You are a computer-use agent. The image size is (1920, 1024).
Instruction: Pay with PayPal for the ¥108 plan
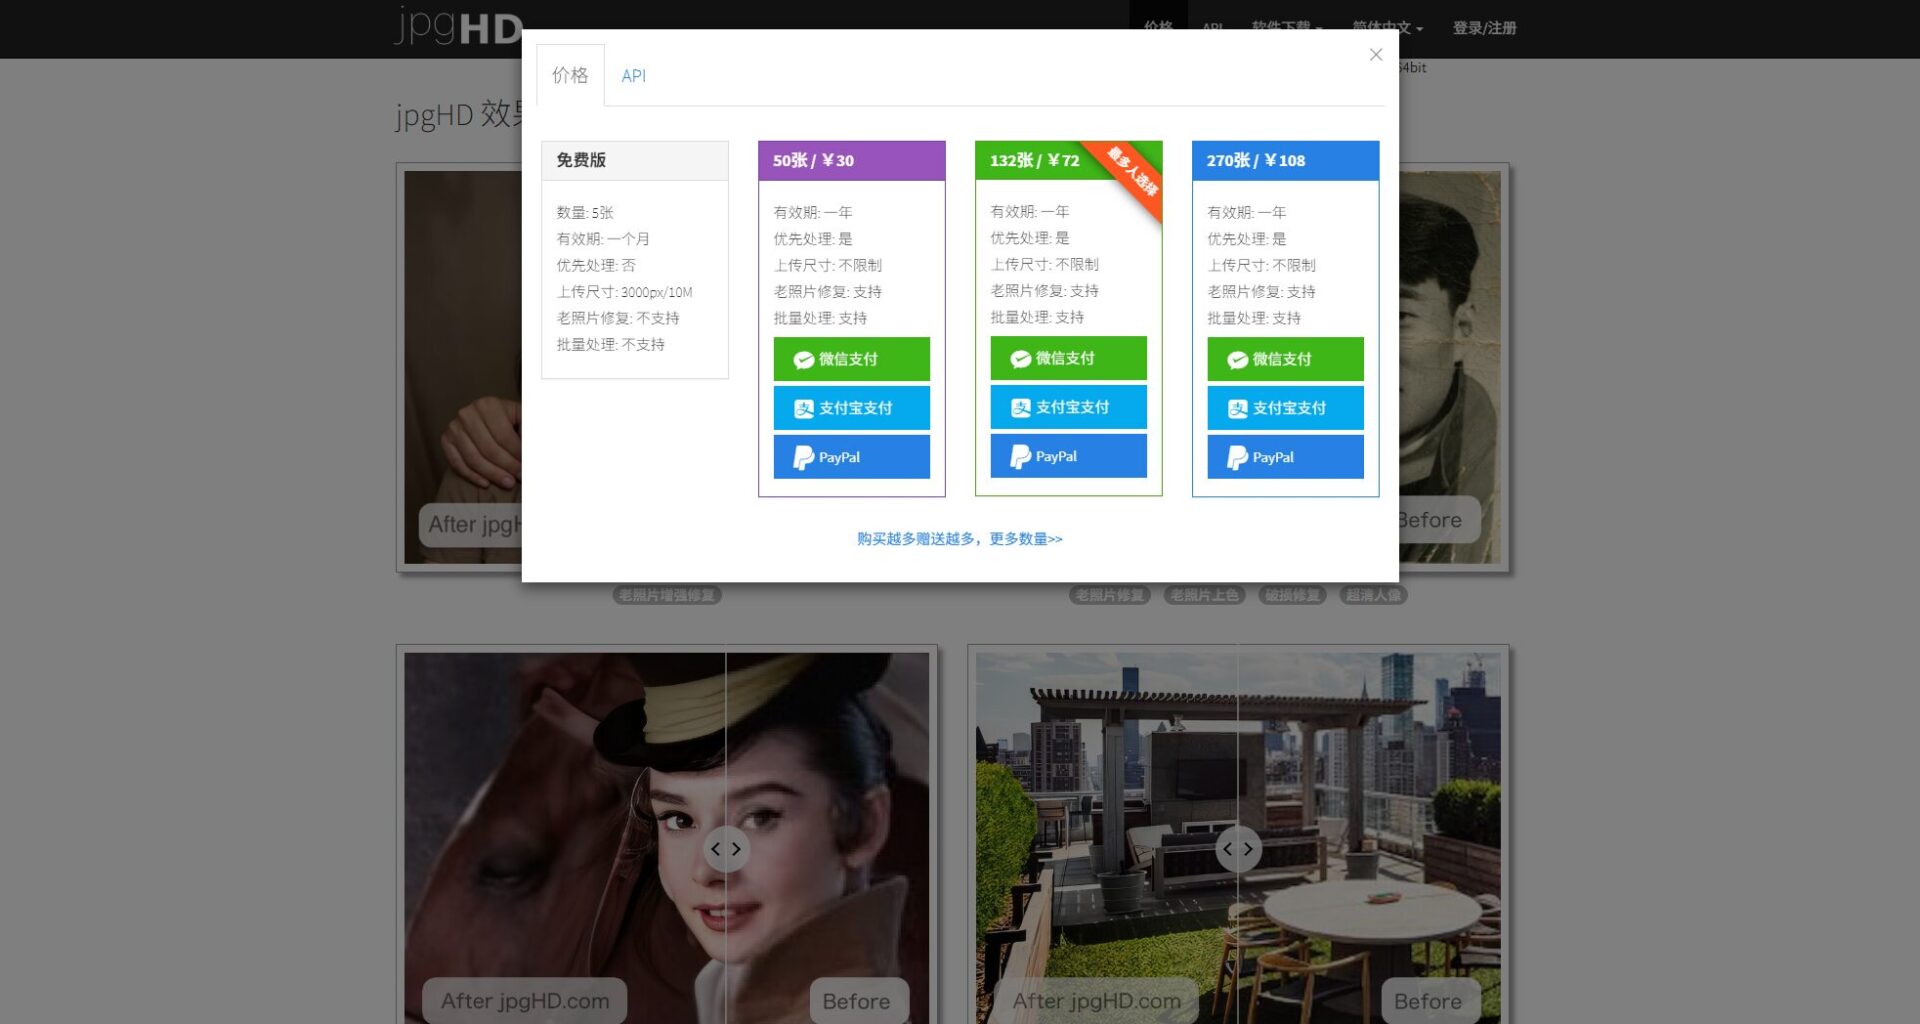pos(1285,457)
